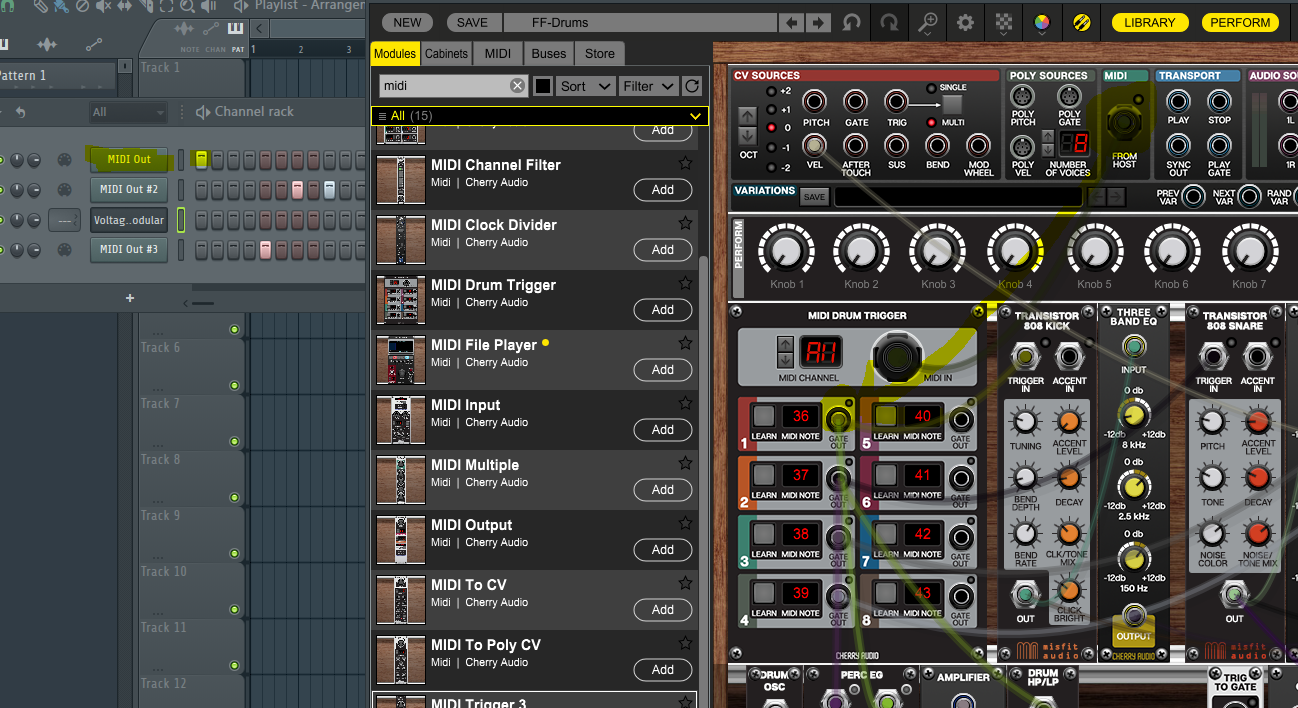Click the add channel plus in Channel rack
This screenshot has height=708, width=1298.
click(x=129, y=298)
